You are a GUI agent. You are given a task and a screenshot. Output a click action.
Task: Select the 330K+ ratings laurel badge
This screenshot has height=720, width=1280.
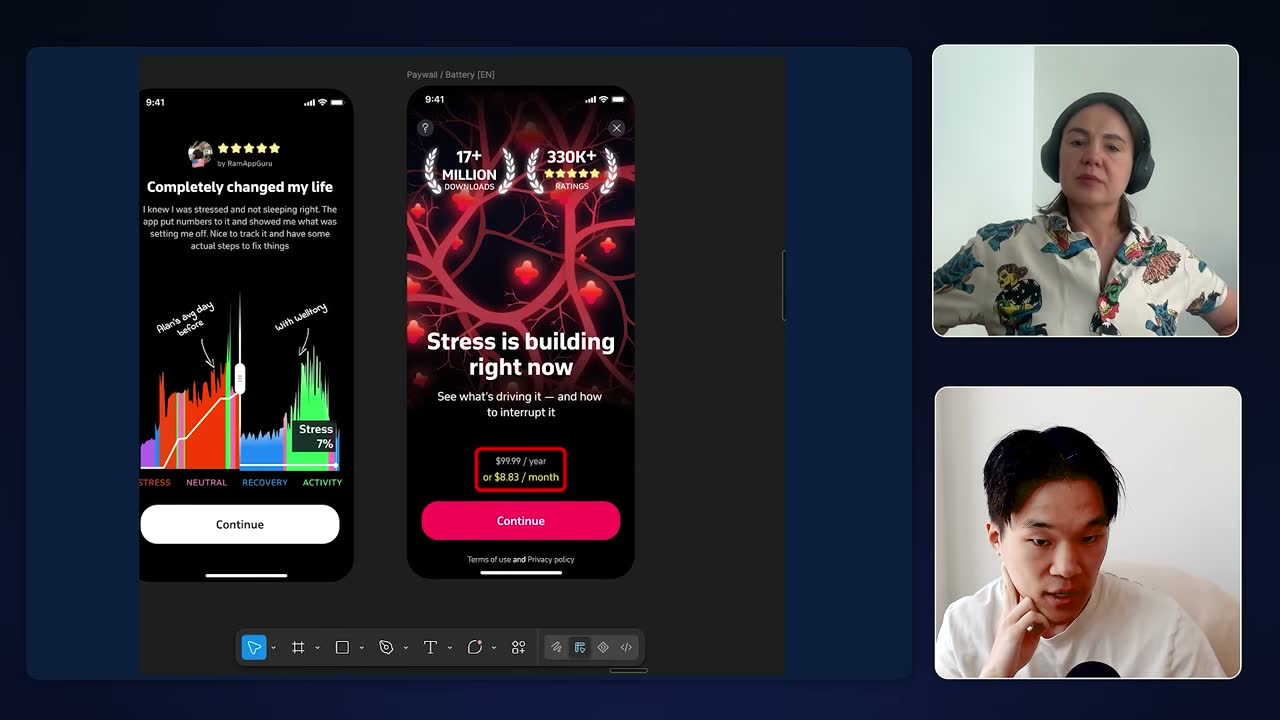(x=572, y=171)
